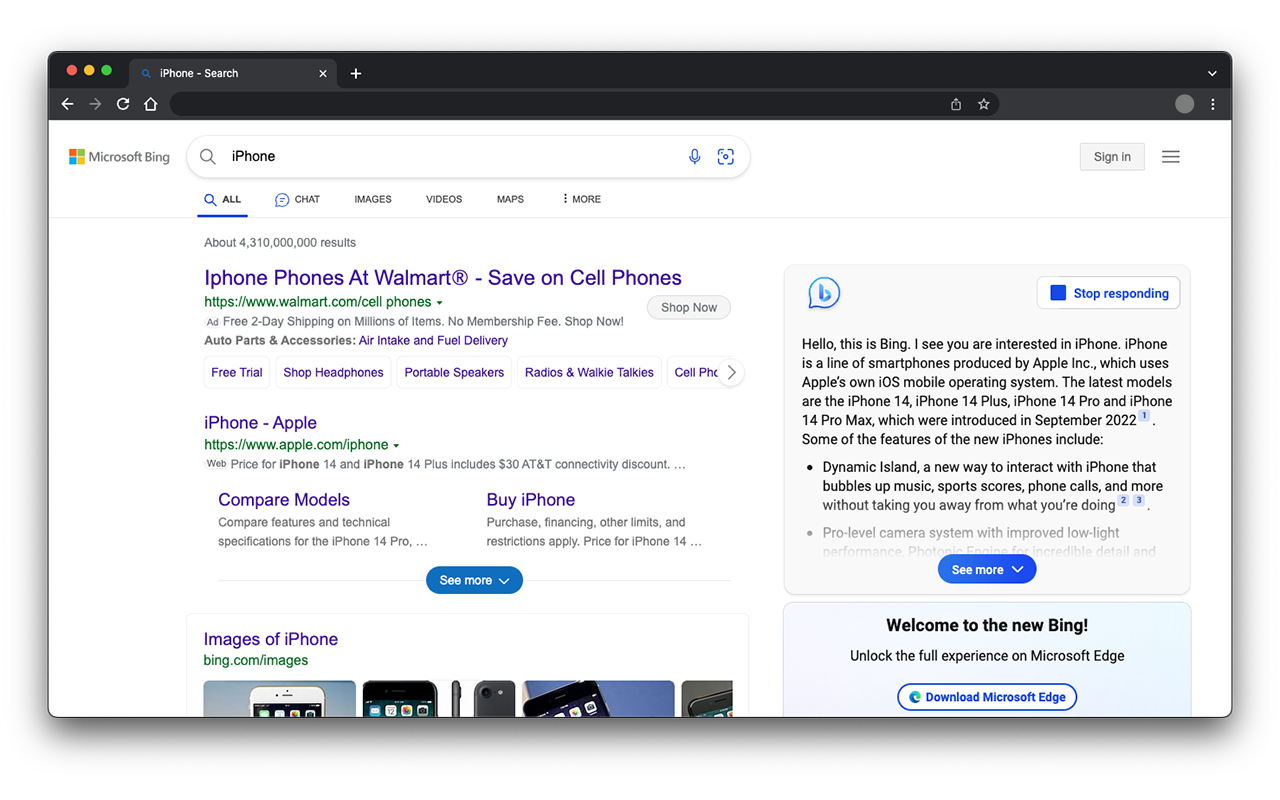Click the share icon in the address bar
The height and width of the screenshot is (800, 1280).
pyautogui.click(x=955, y=103)
